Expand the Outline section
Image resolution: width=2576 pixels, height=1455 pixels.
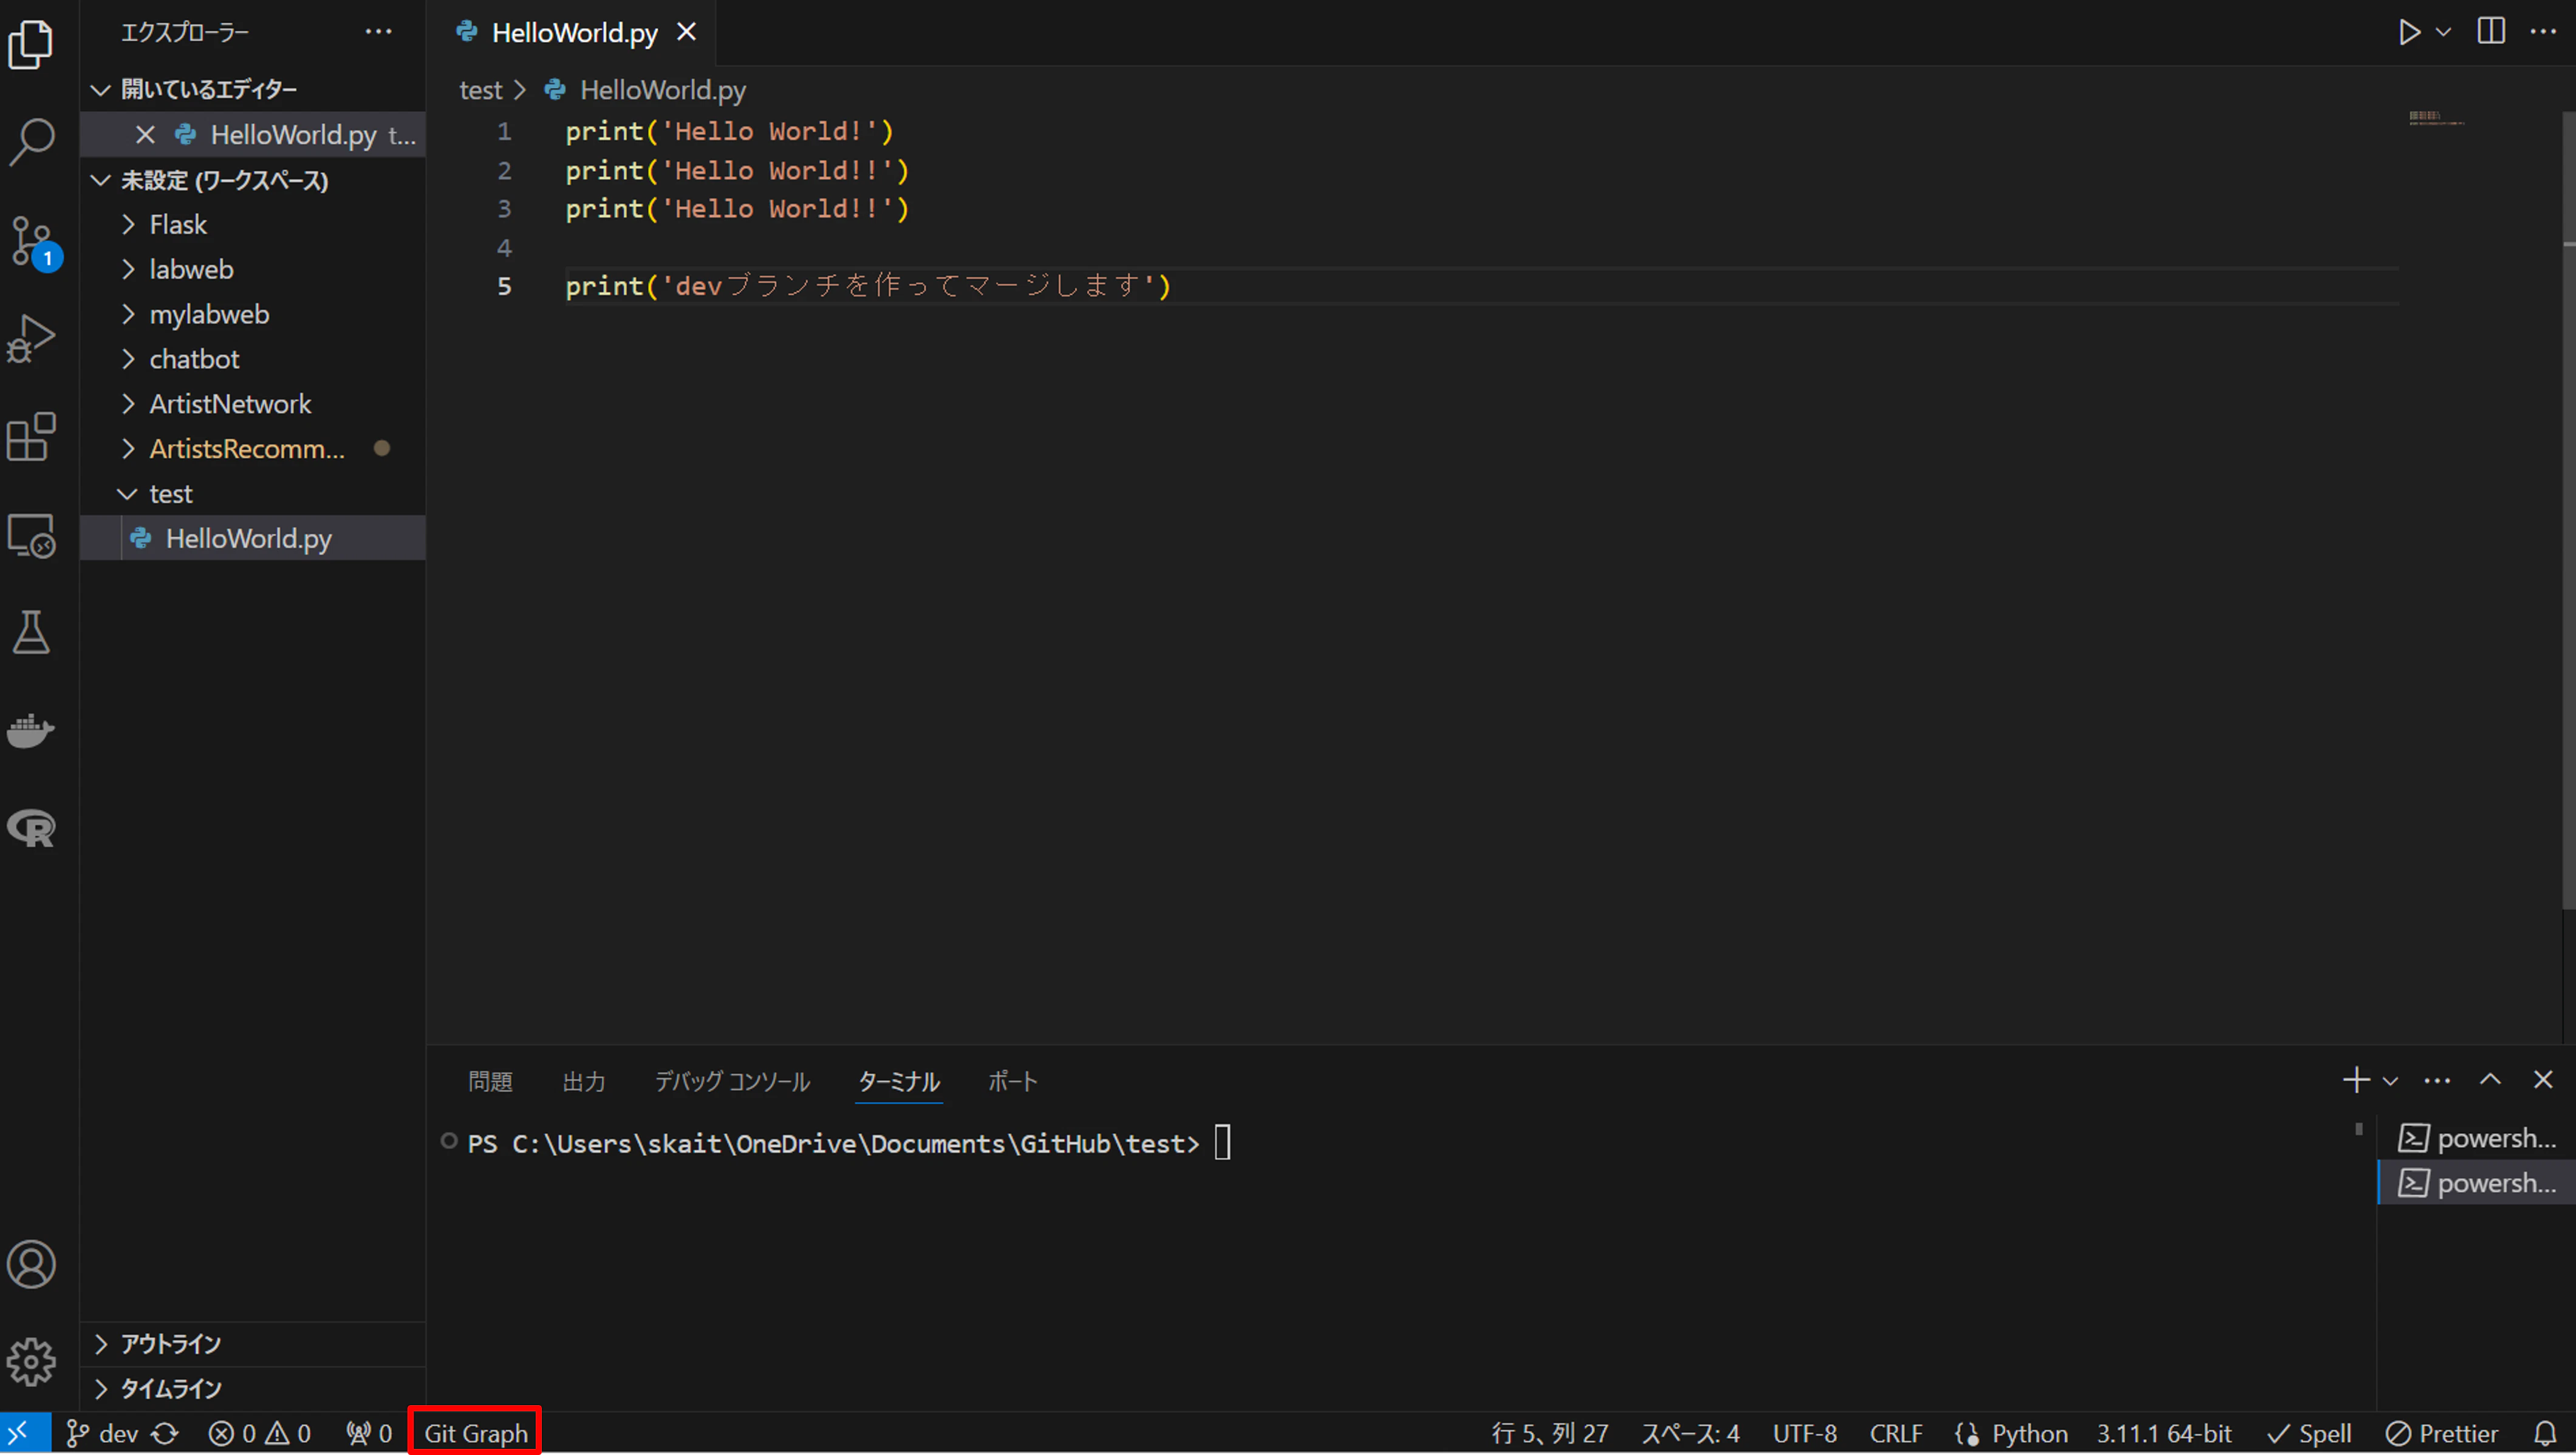pos(253,1343)
